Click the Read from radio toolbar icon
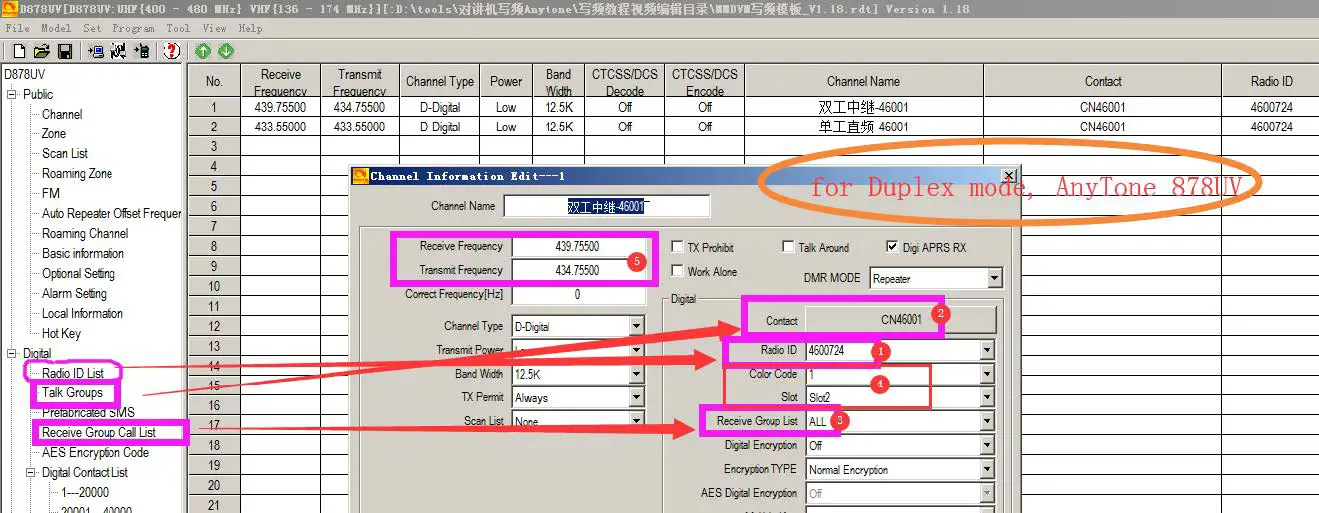 pos(96,51)
